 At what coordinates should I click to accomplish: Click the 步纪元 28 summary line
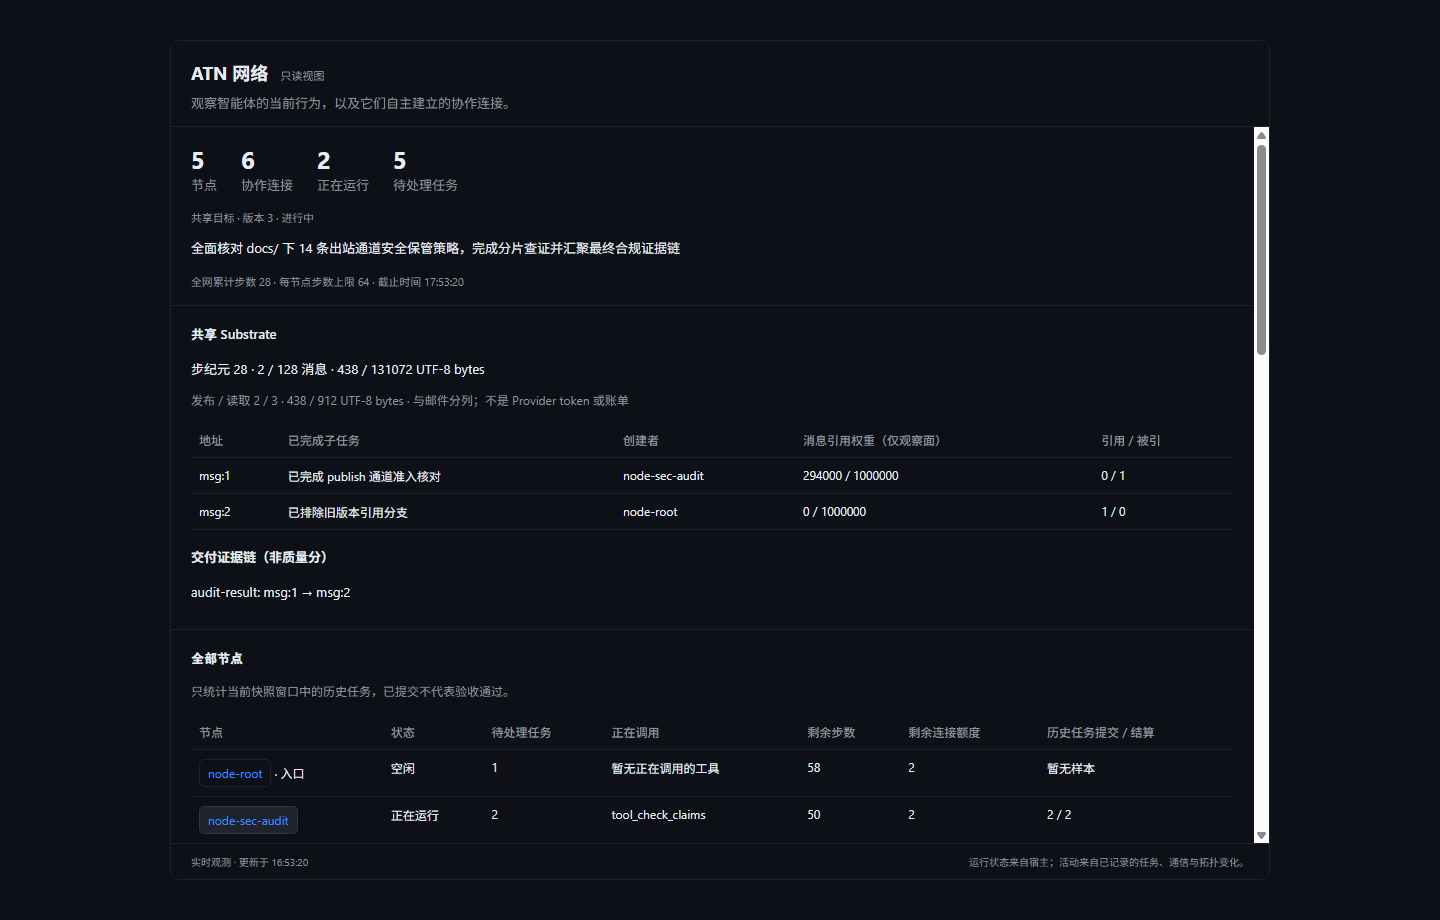(x=337, y=370)
